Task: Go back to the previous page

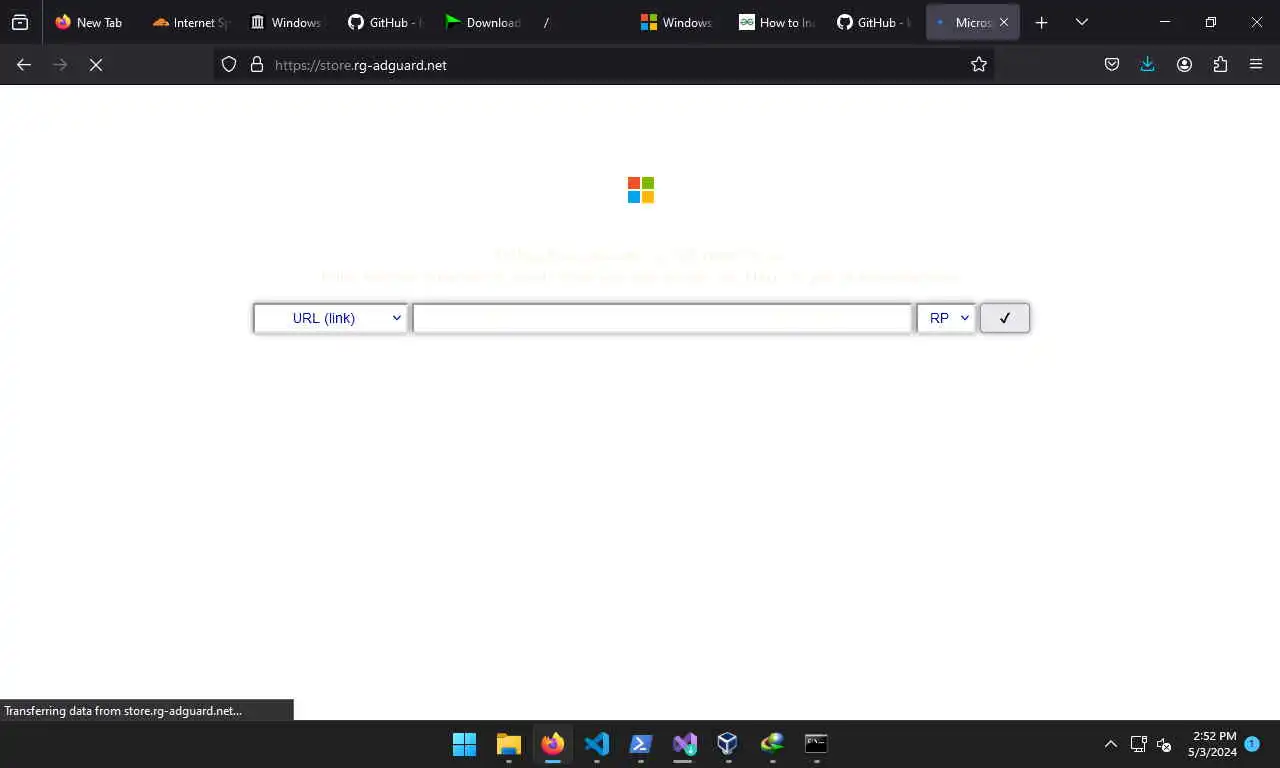Action: point(24,65)
